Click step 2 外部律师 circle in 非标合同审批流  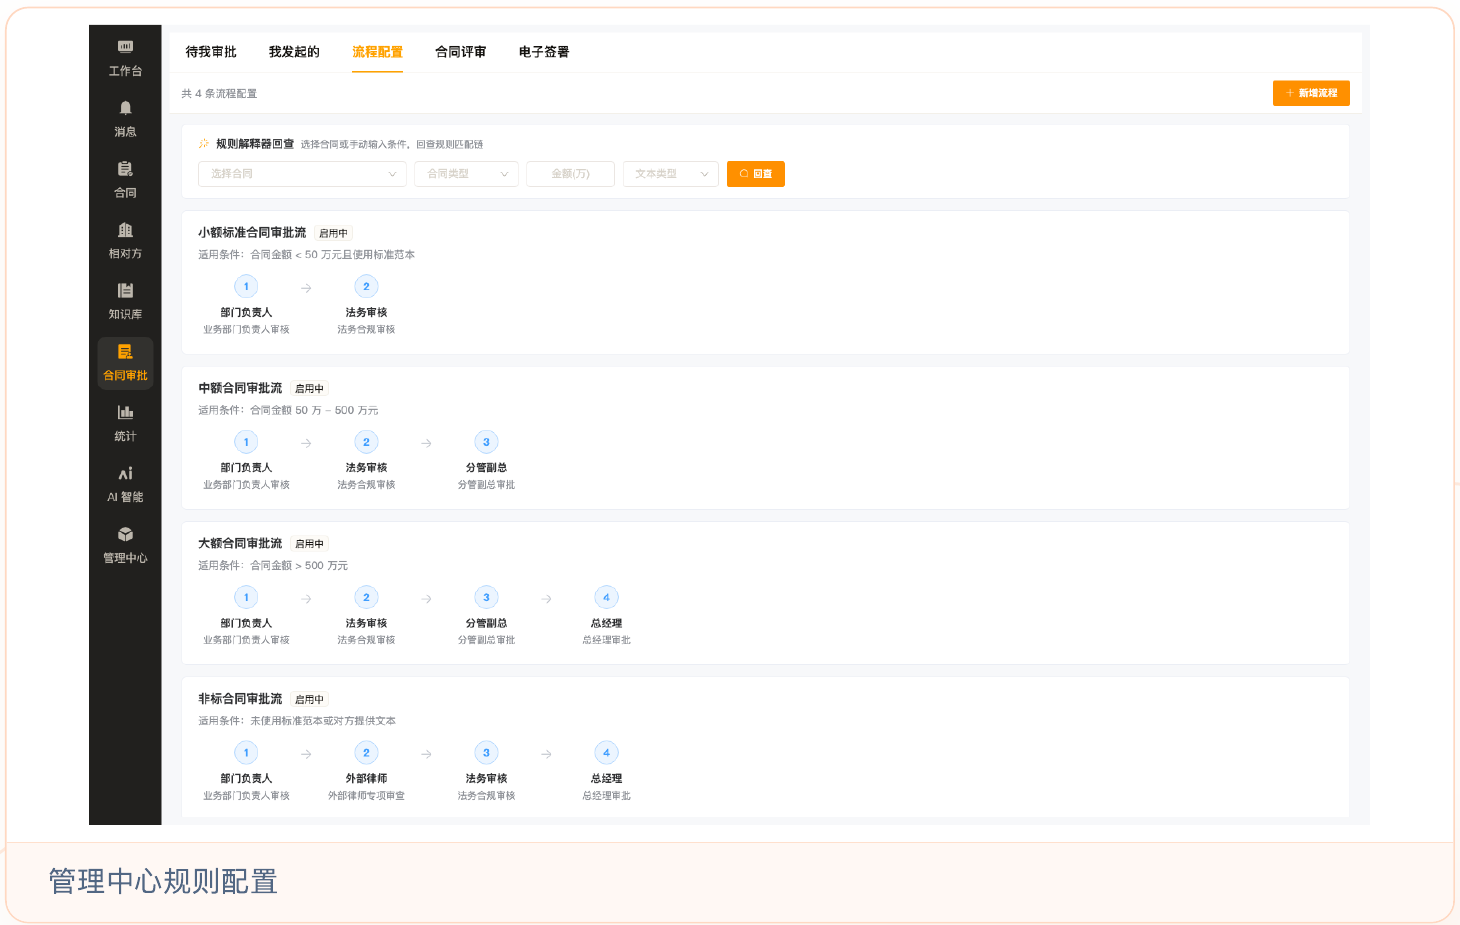(x=366, y=753)
